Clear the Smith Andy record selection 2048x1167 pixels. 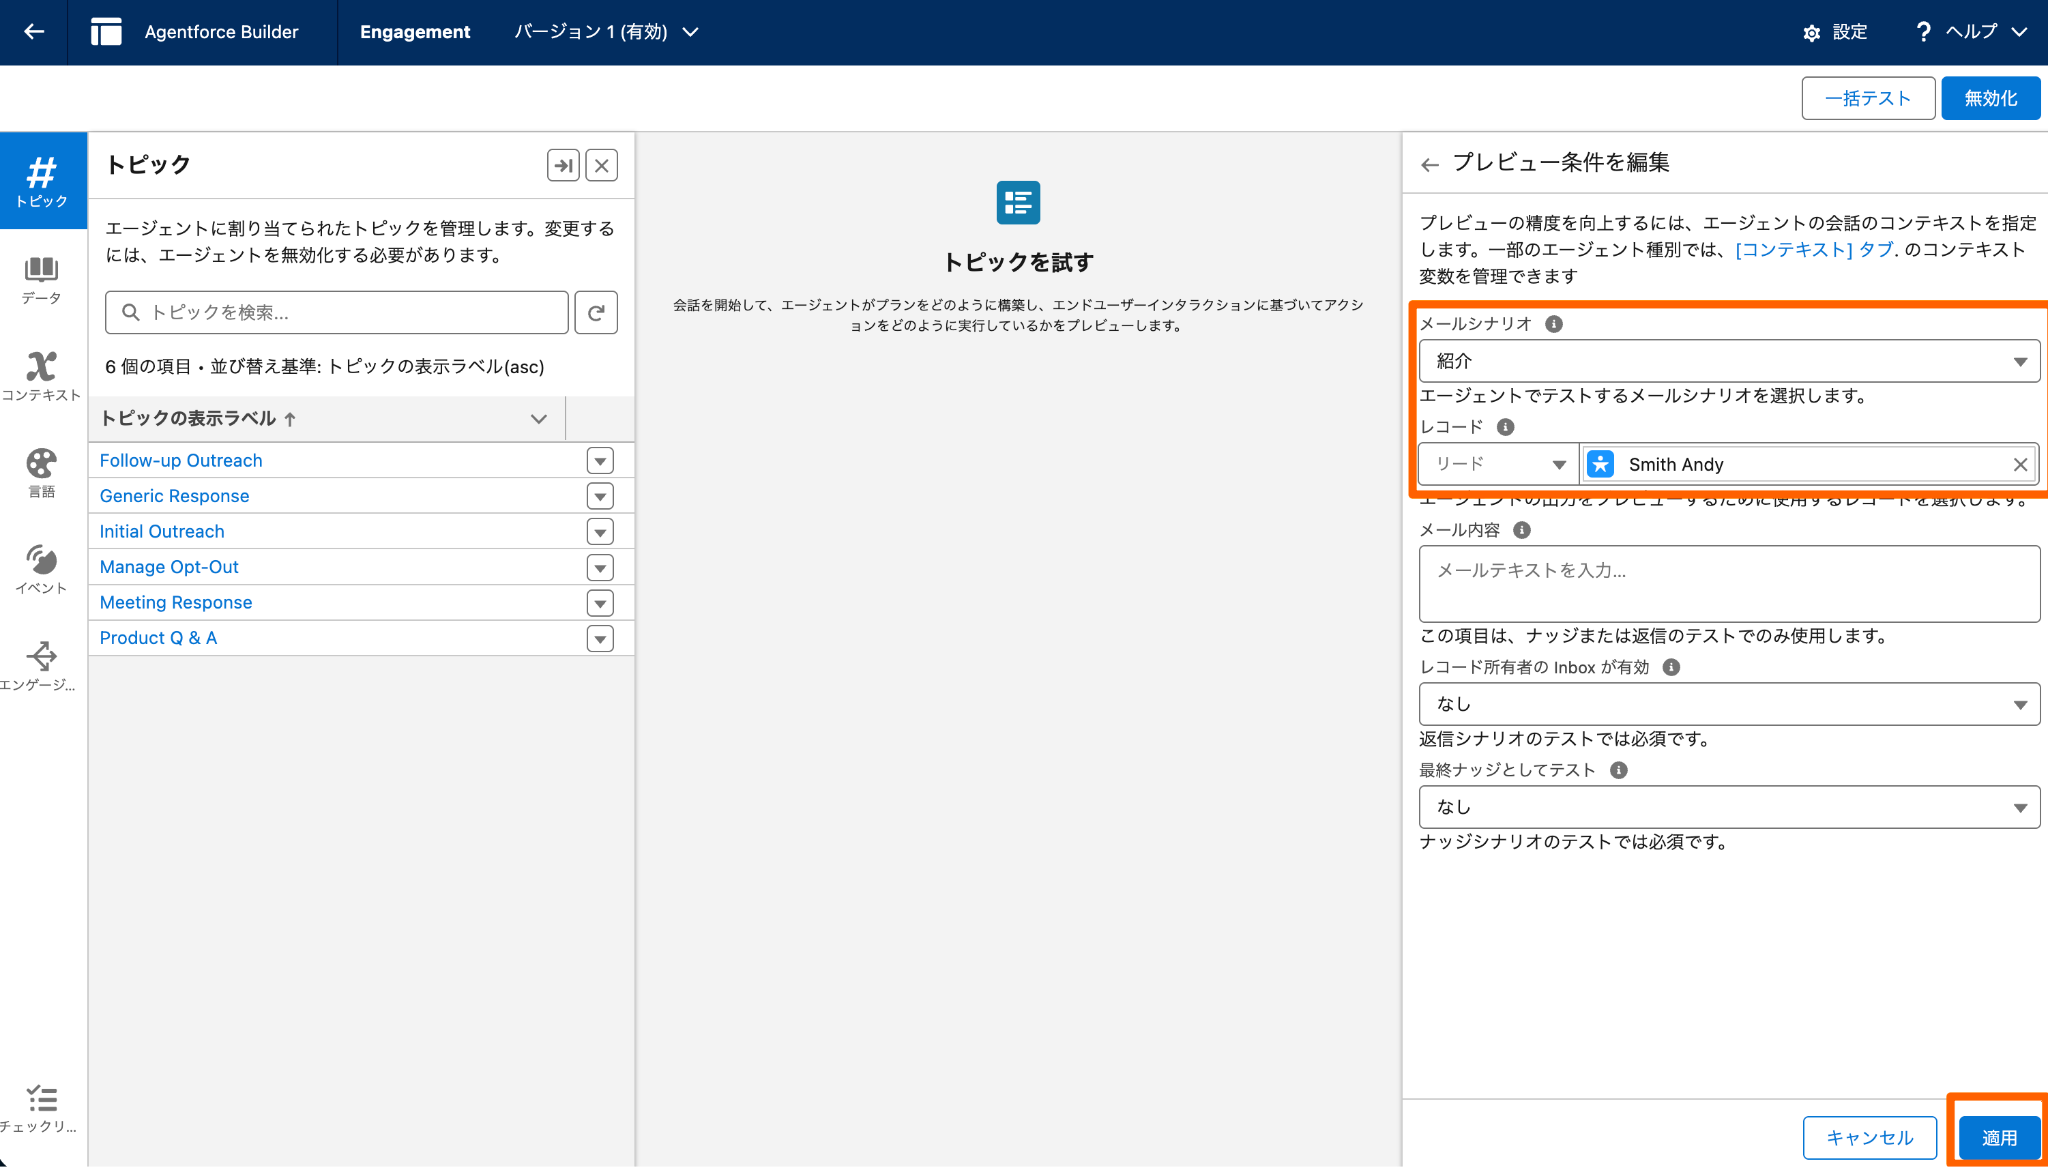click(2020, 465)
